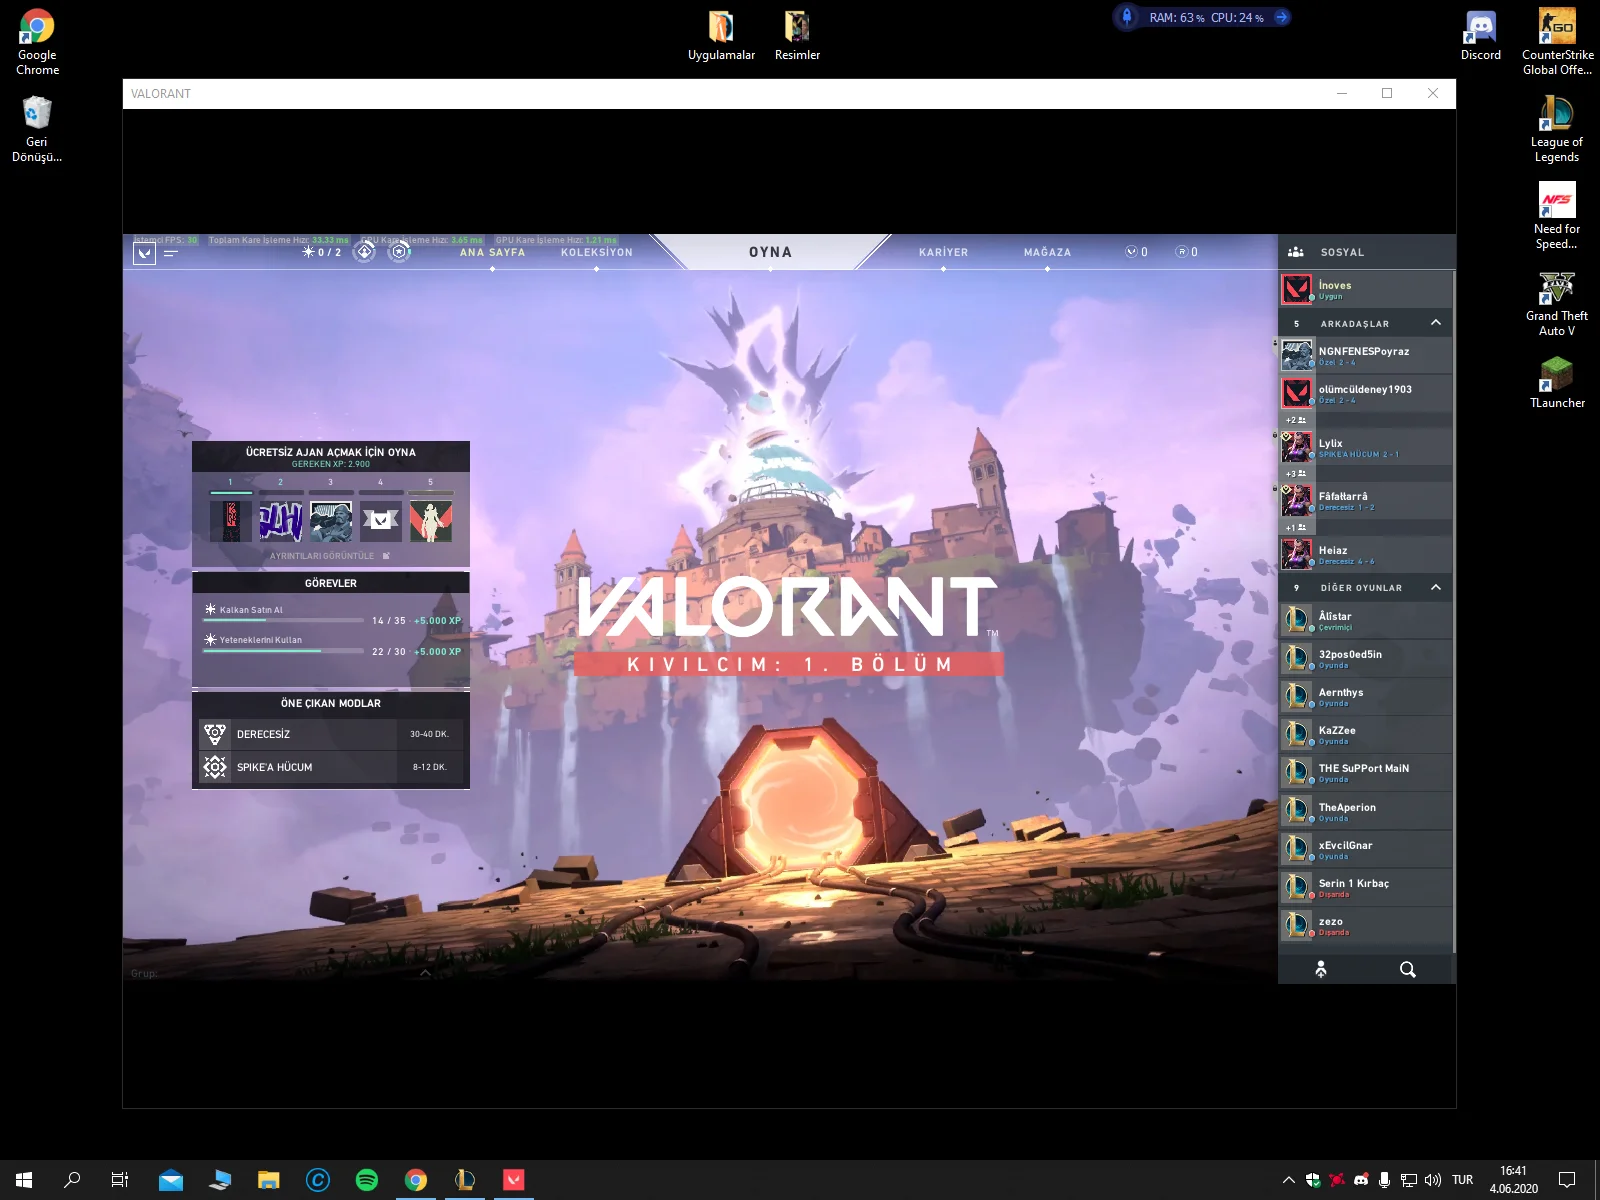This screenshot has width=1600, height=1200.
Task: Select friend Lylix in the list
Action: coord(1365,447)
